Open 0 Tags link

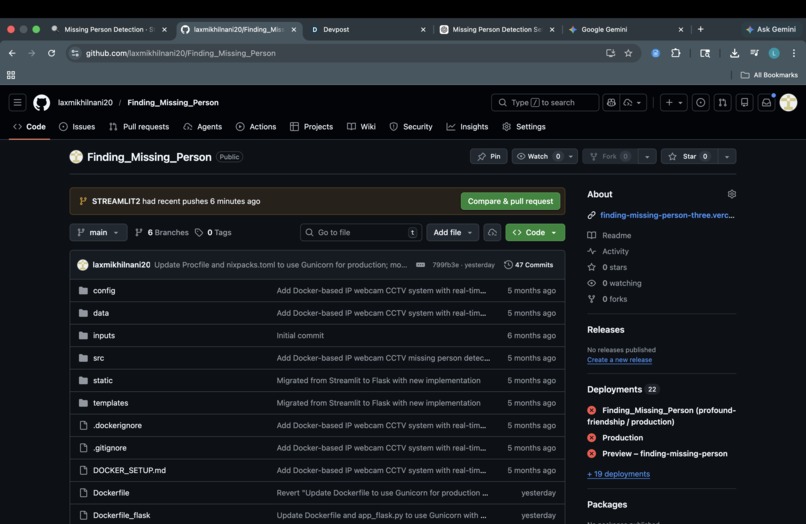(x=213, y=232)
